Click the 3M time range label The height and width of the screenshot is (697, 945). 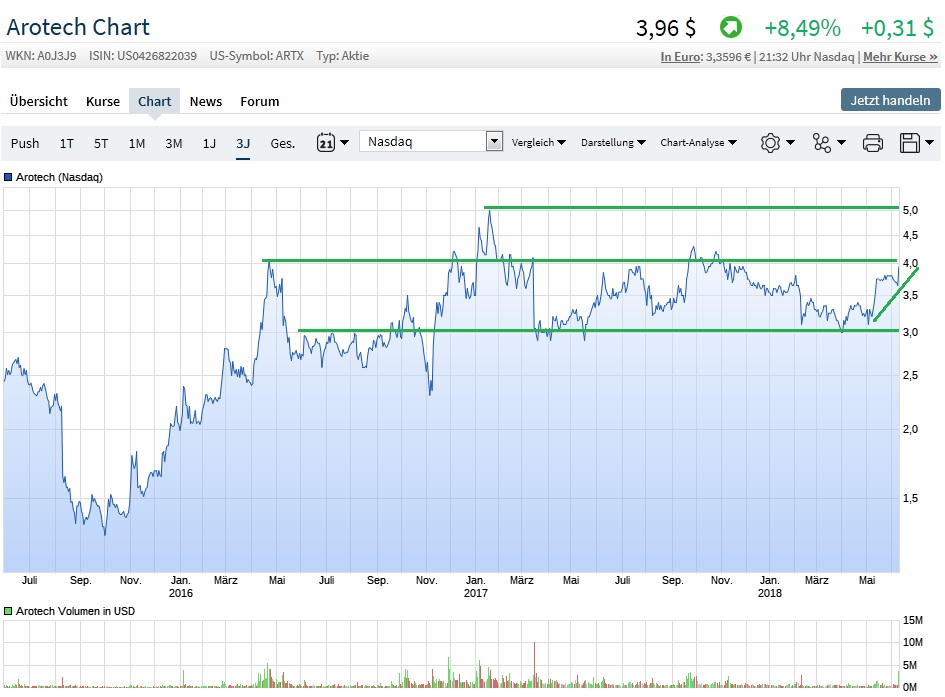click(173, 143)
